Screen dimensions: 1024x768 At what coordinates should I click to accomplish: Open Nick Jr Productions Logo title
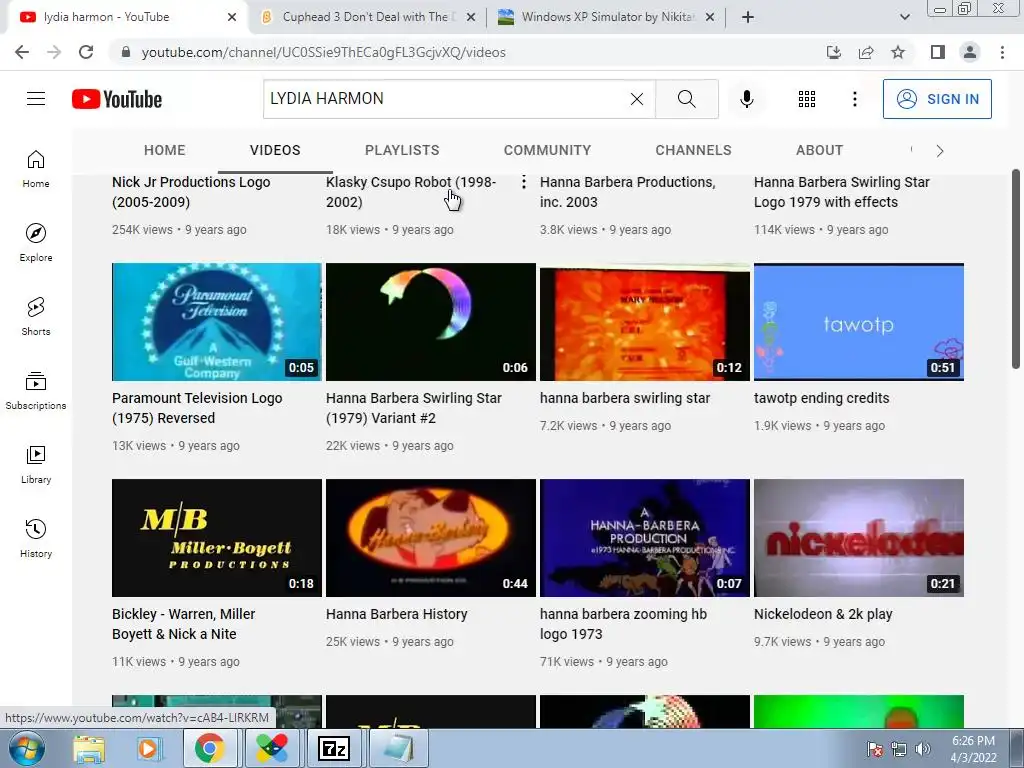point(191,192)
